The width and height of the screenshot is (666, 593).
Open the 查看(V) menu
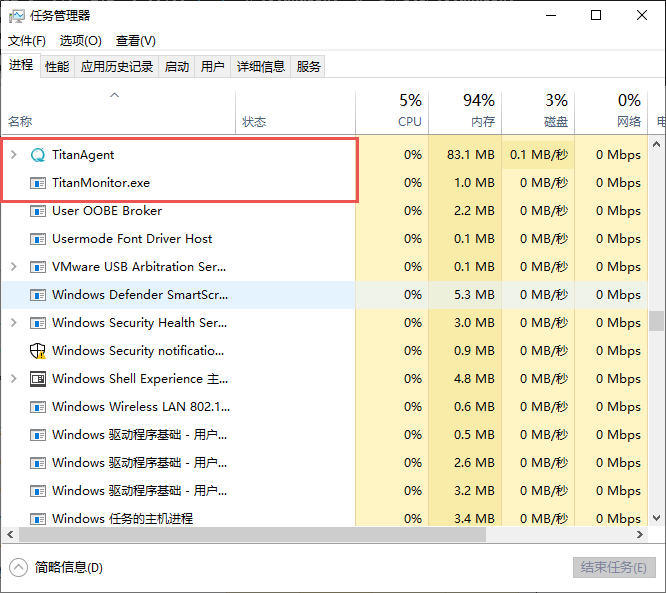point(135,41)
